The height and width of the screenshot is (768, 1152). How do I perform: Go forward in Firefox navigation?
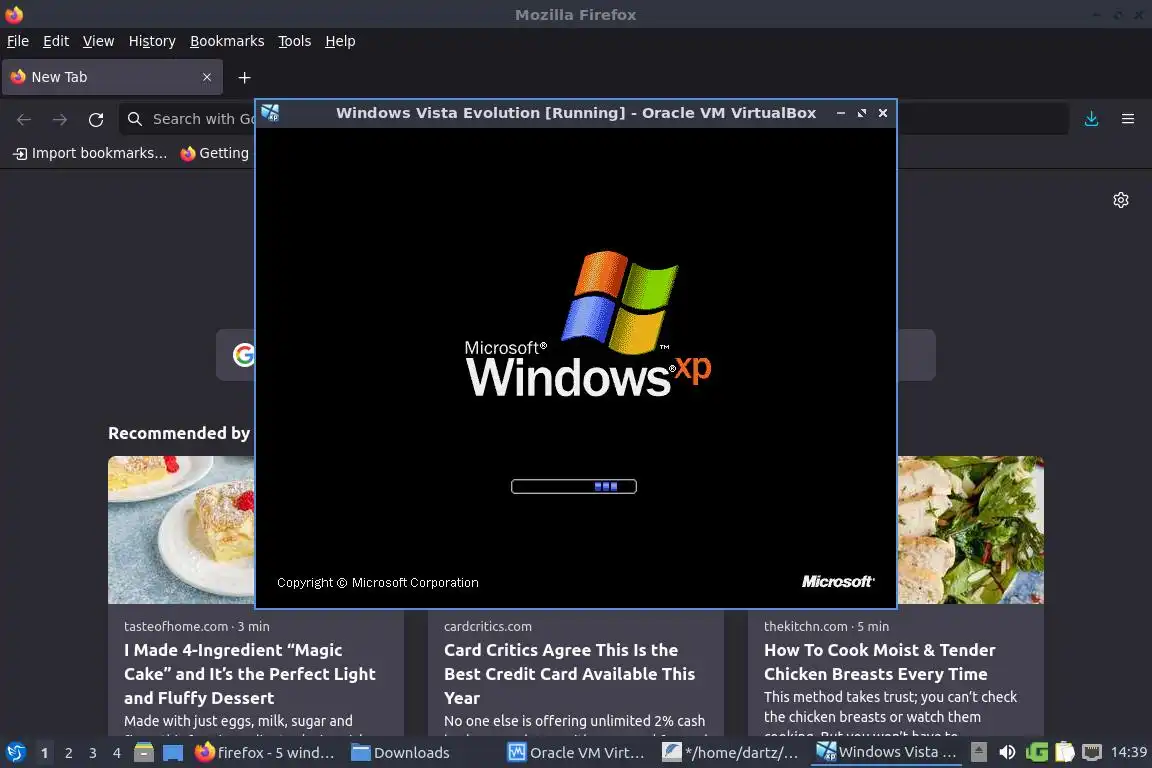click(x=60, y=119)
